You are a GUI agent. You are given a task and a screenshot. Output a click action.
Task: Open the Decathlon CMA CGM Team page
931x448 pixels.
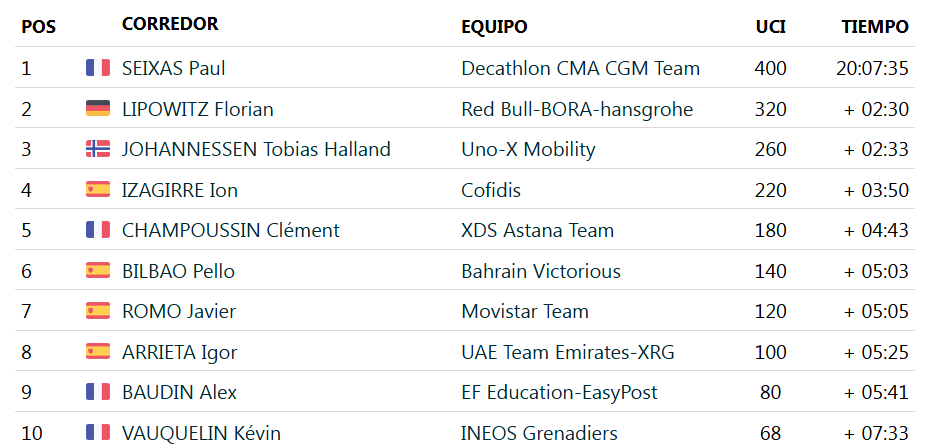pos(580,68)
